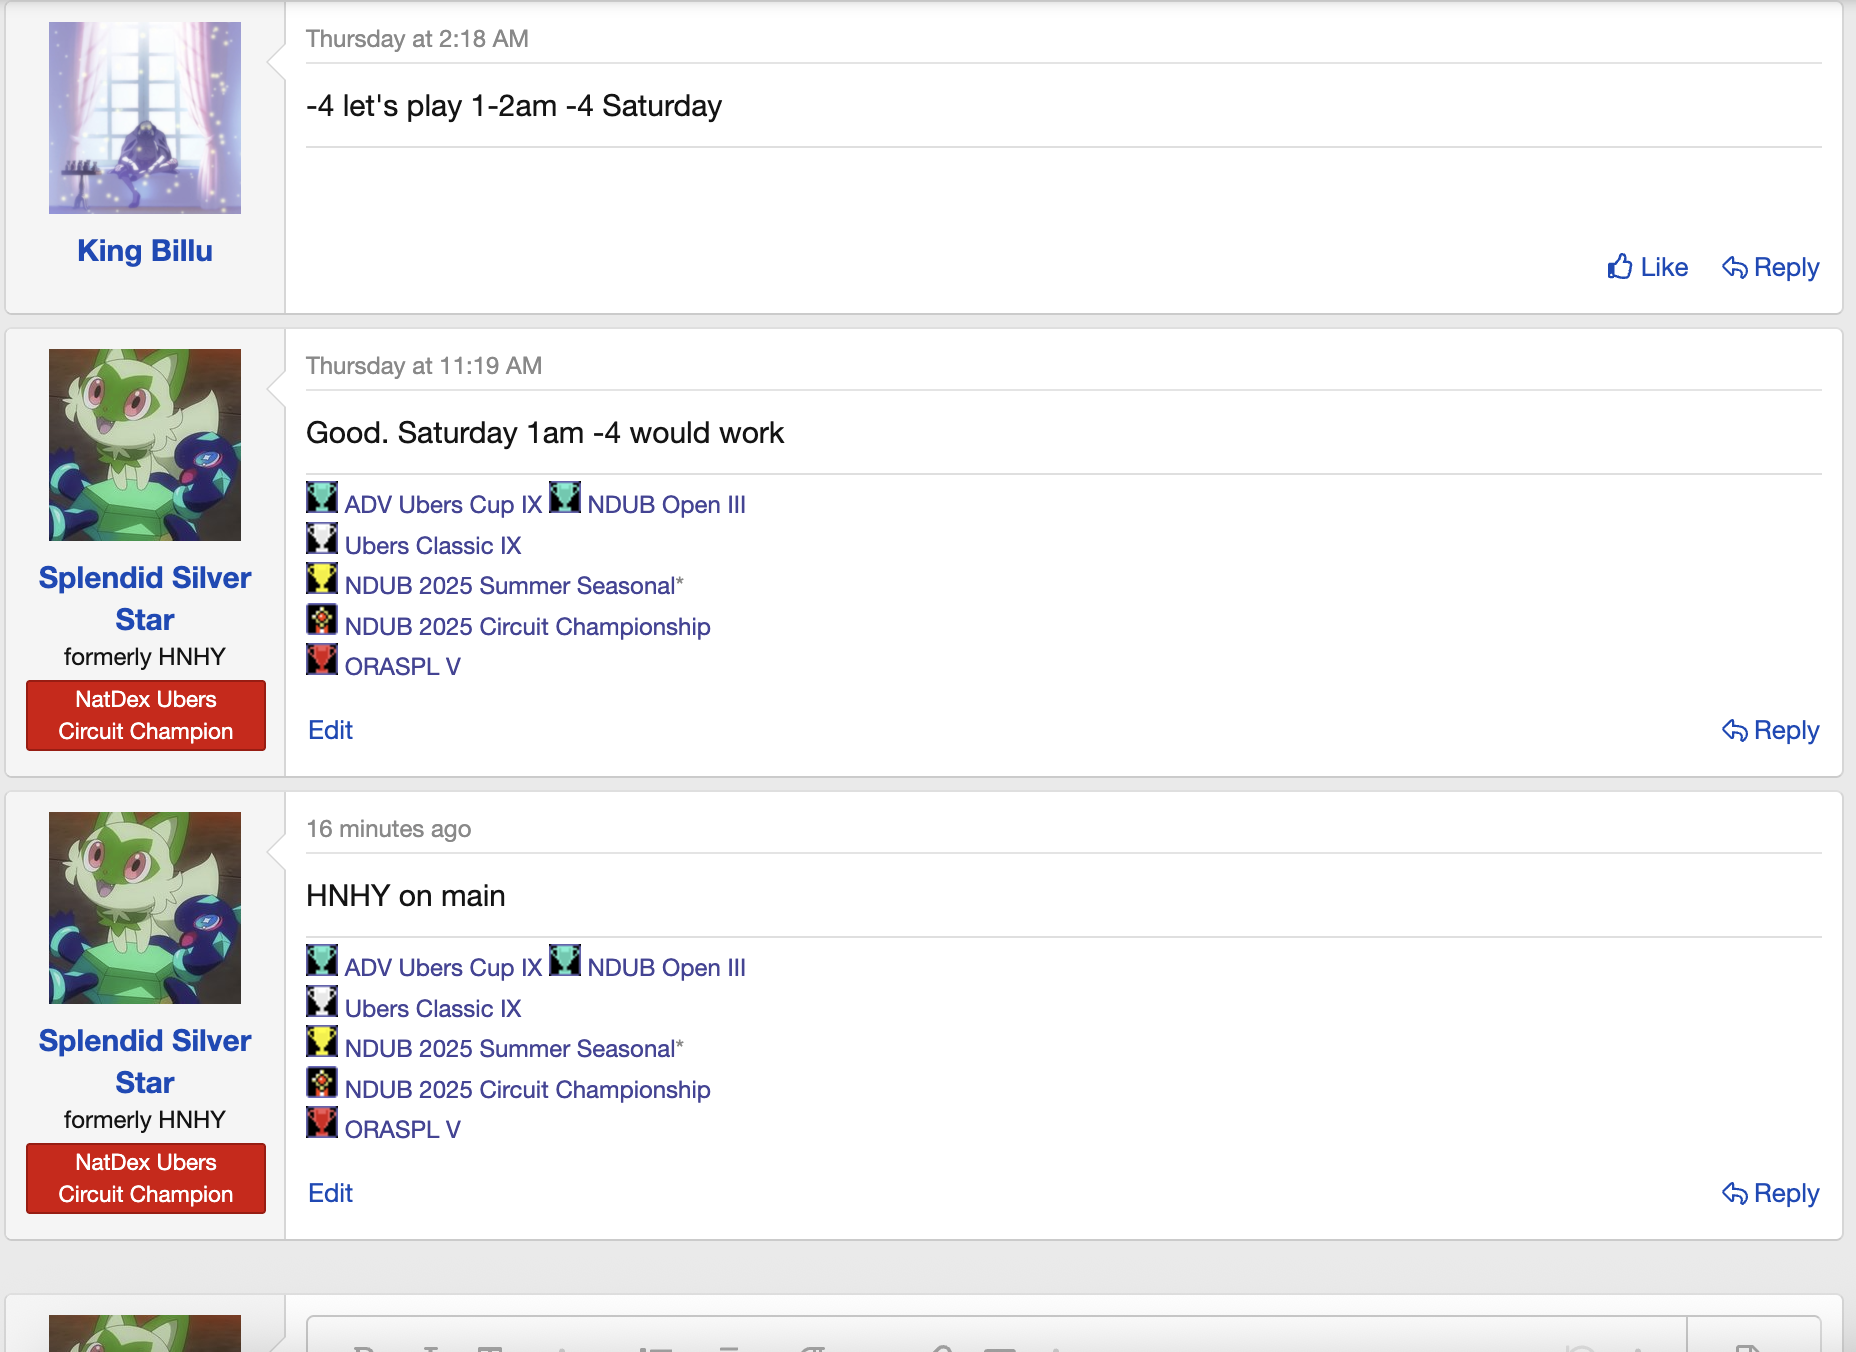Click NatDex Ubers Circuit Champion banner in last post
This screenshot has width=1856, height=1352.
[x=146, y=1178]
